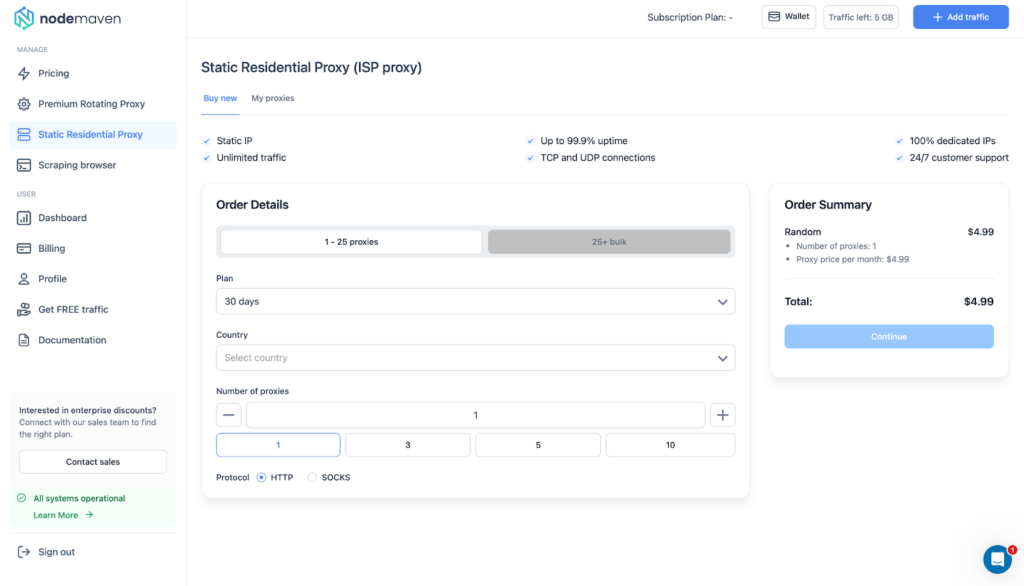The width and height of the screenshot is (1024, 586).
Task: Click the Dashboard chart icon
Action: tap(24, 218)
